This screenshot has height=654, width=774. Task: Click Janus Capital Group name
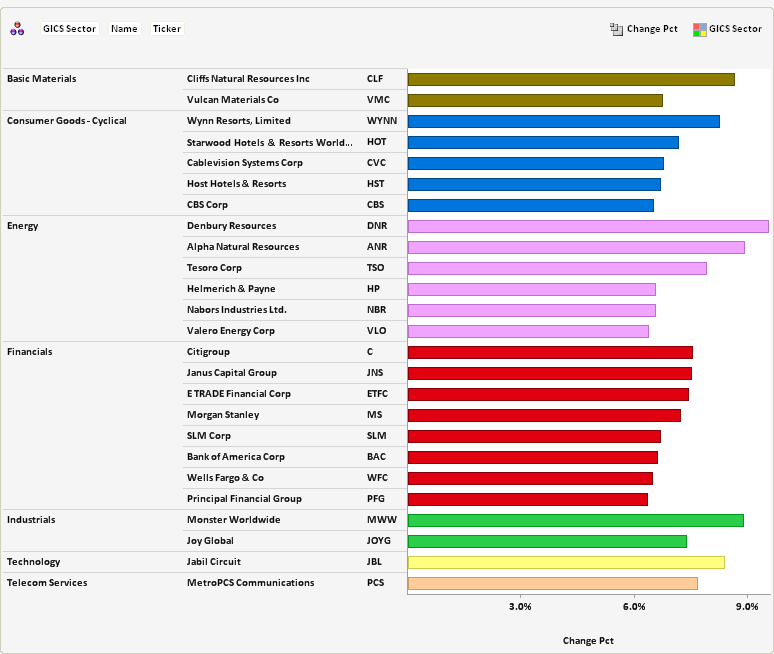click(x=232, y=373)
